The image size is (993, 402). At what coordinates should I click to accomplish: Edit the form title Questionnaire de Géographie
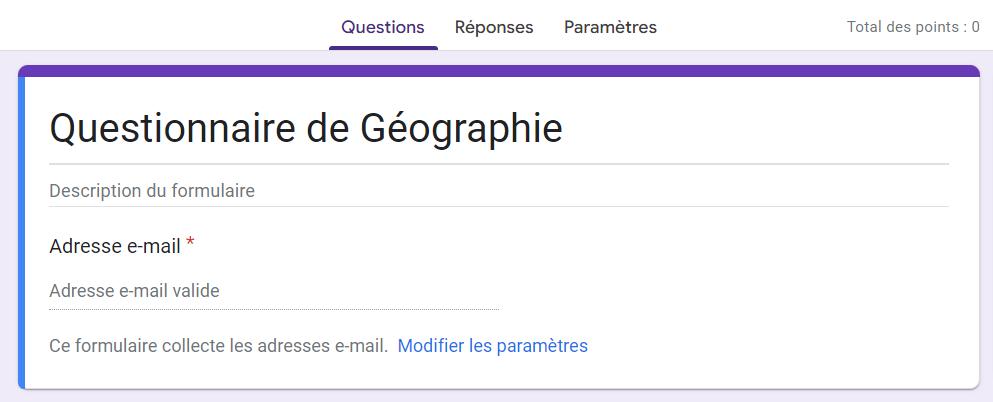click(306, 129)
